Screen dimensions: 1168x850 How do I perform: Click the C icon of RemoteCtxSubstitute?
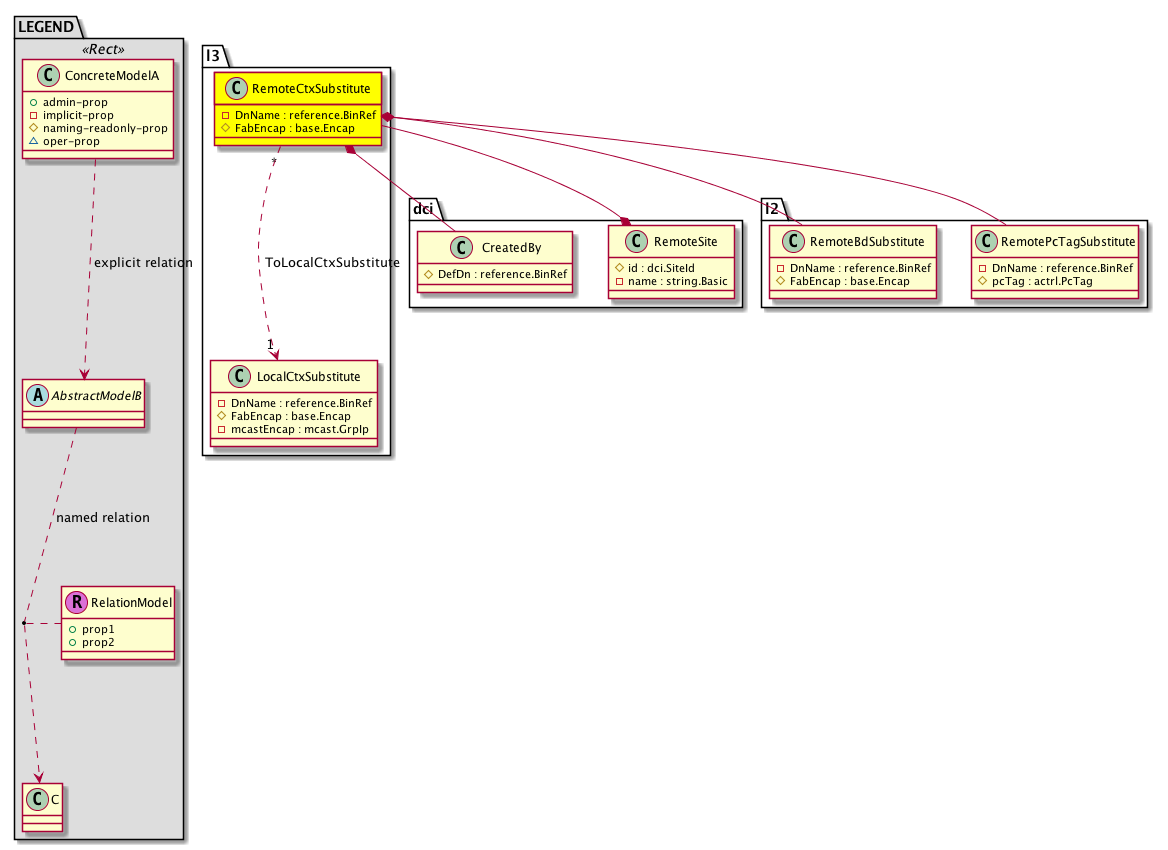coord(236,91)
